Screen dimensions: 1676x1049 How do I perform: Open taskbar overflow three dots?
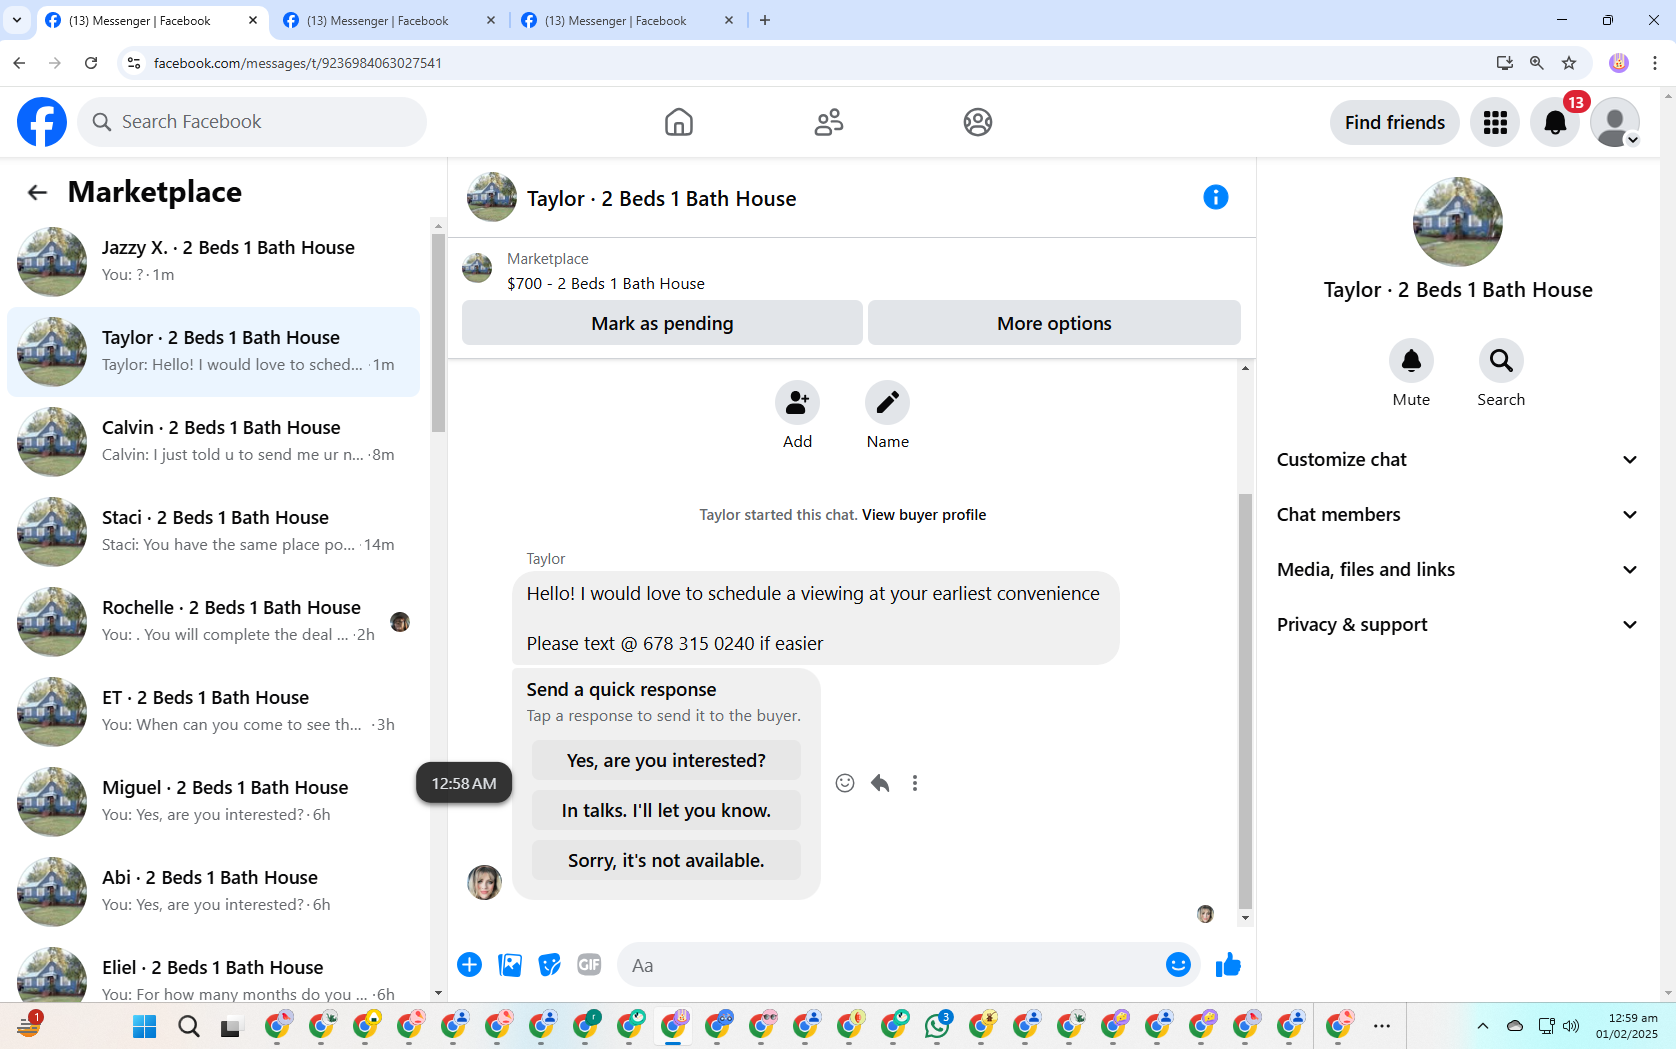click(1382, 1026)
